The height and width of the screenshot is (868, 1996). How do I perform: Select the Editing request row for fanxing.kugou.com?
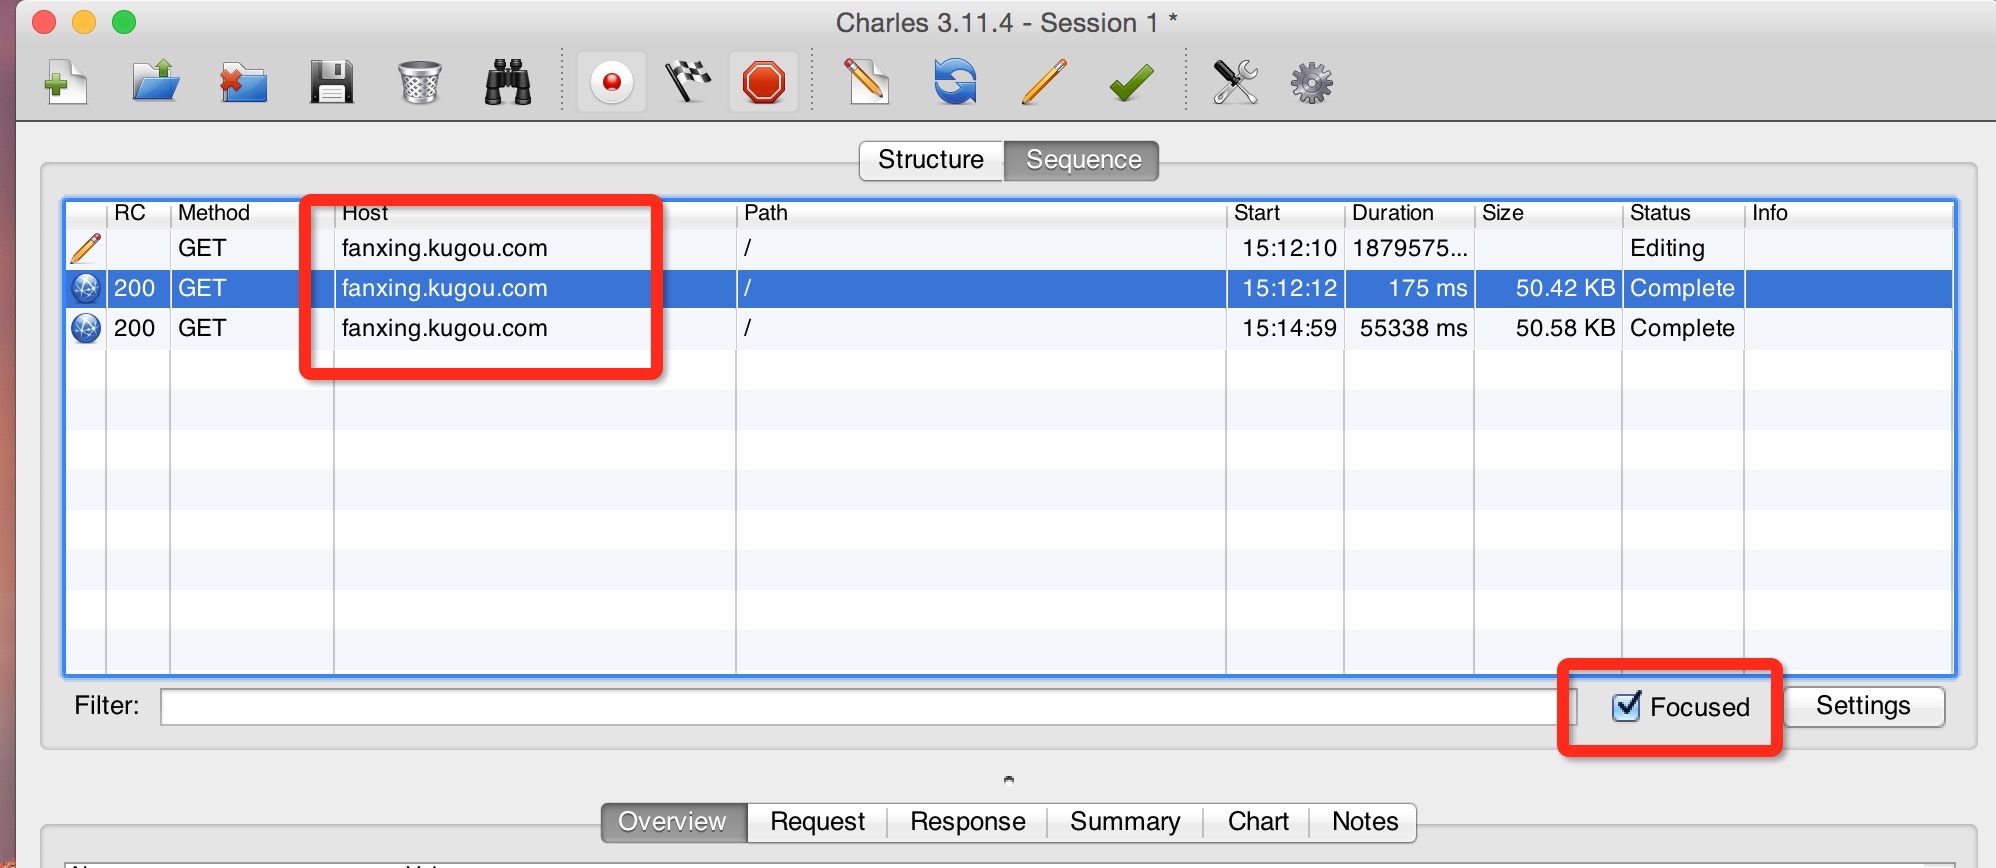point(1009,249)
